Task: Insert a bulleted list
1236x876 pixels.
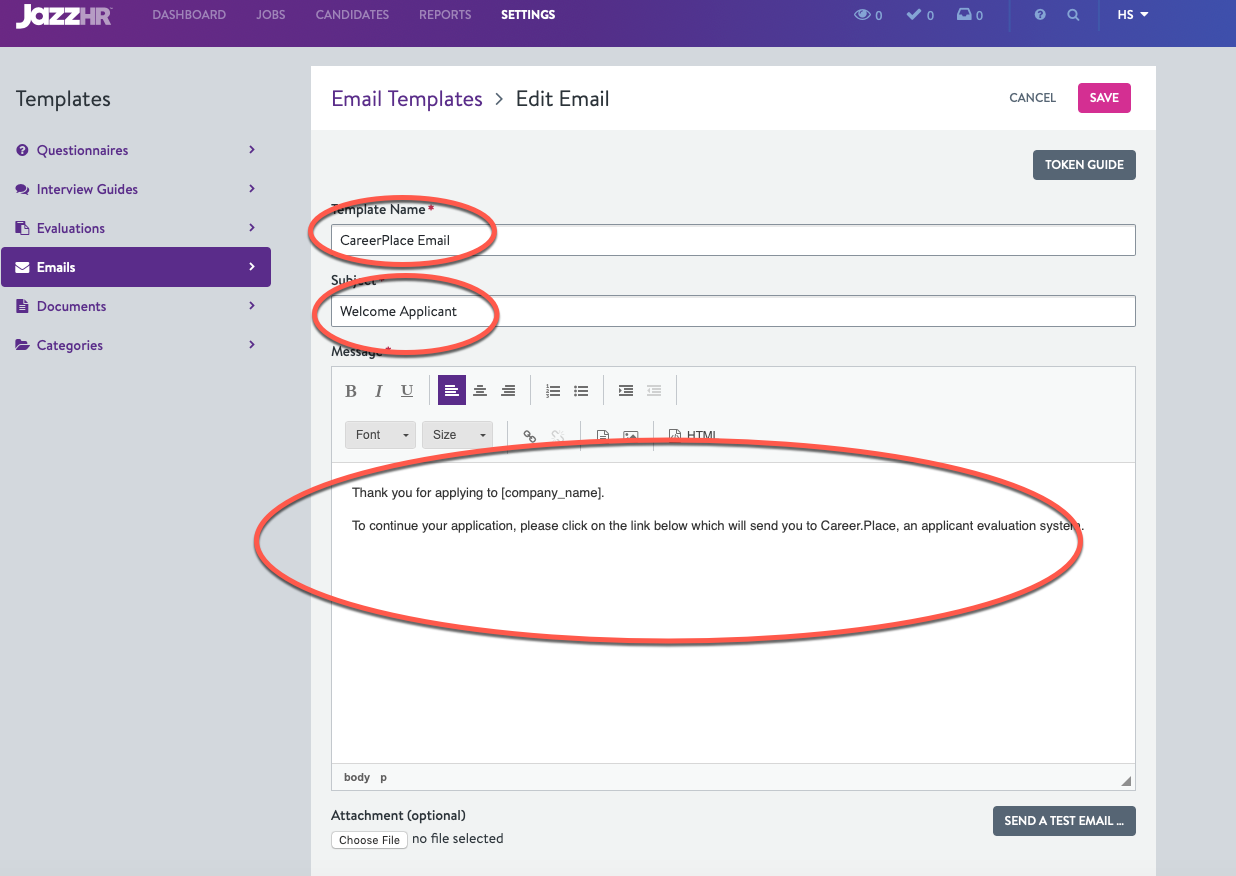Action: [581, 391]
